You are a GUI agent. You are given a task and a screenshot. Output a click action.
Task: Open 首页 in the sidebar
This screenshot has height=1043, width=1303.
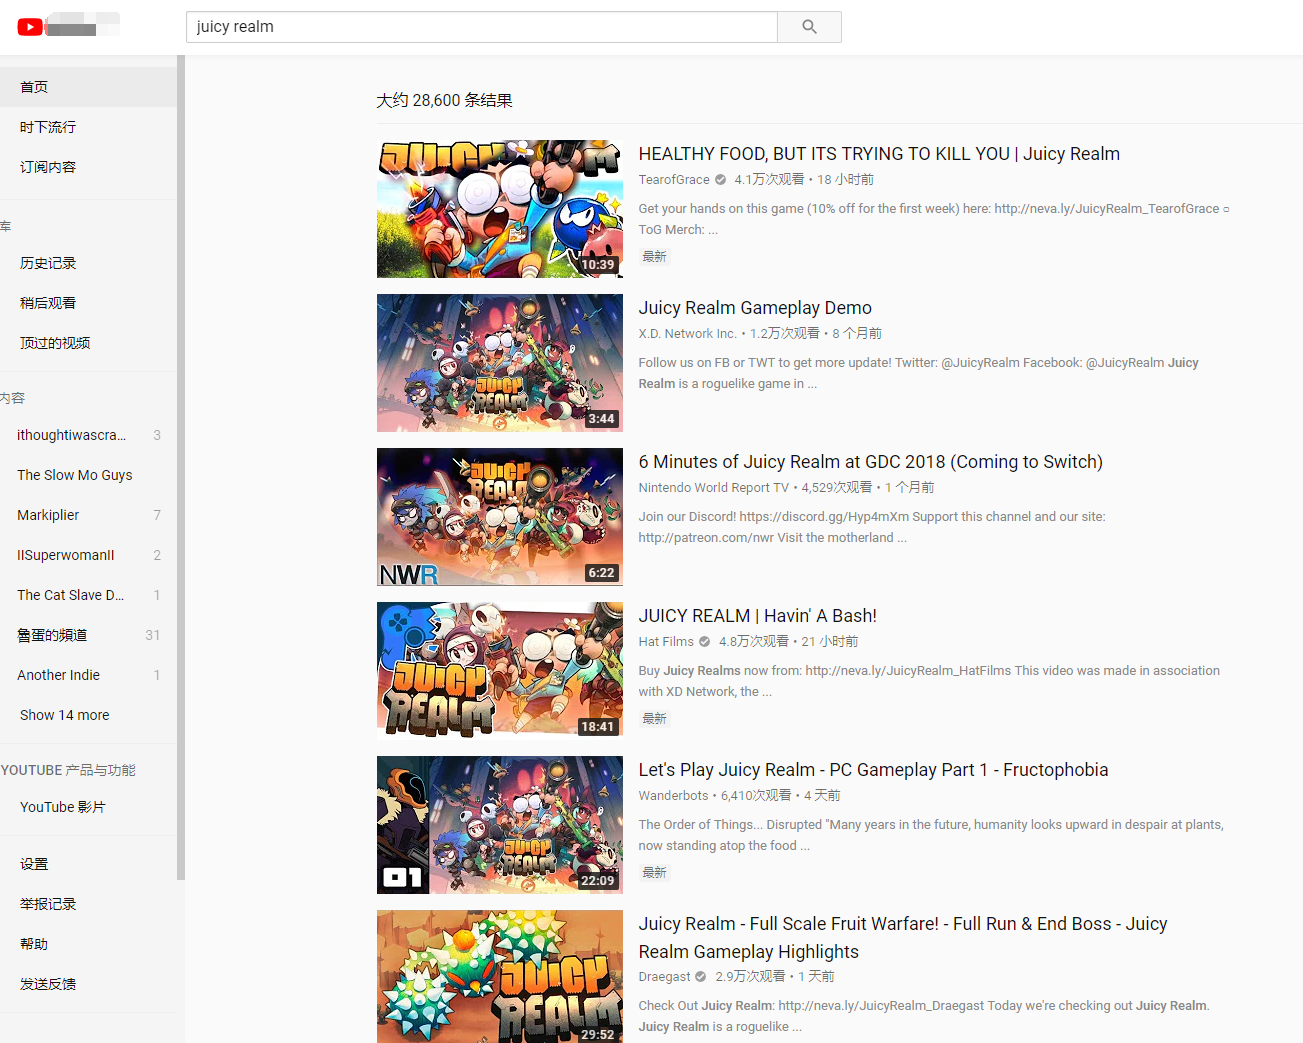pyautogui.click(x=88, y=87)
